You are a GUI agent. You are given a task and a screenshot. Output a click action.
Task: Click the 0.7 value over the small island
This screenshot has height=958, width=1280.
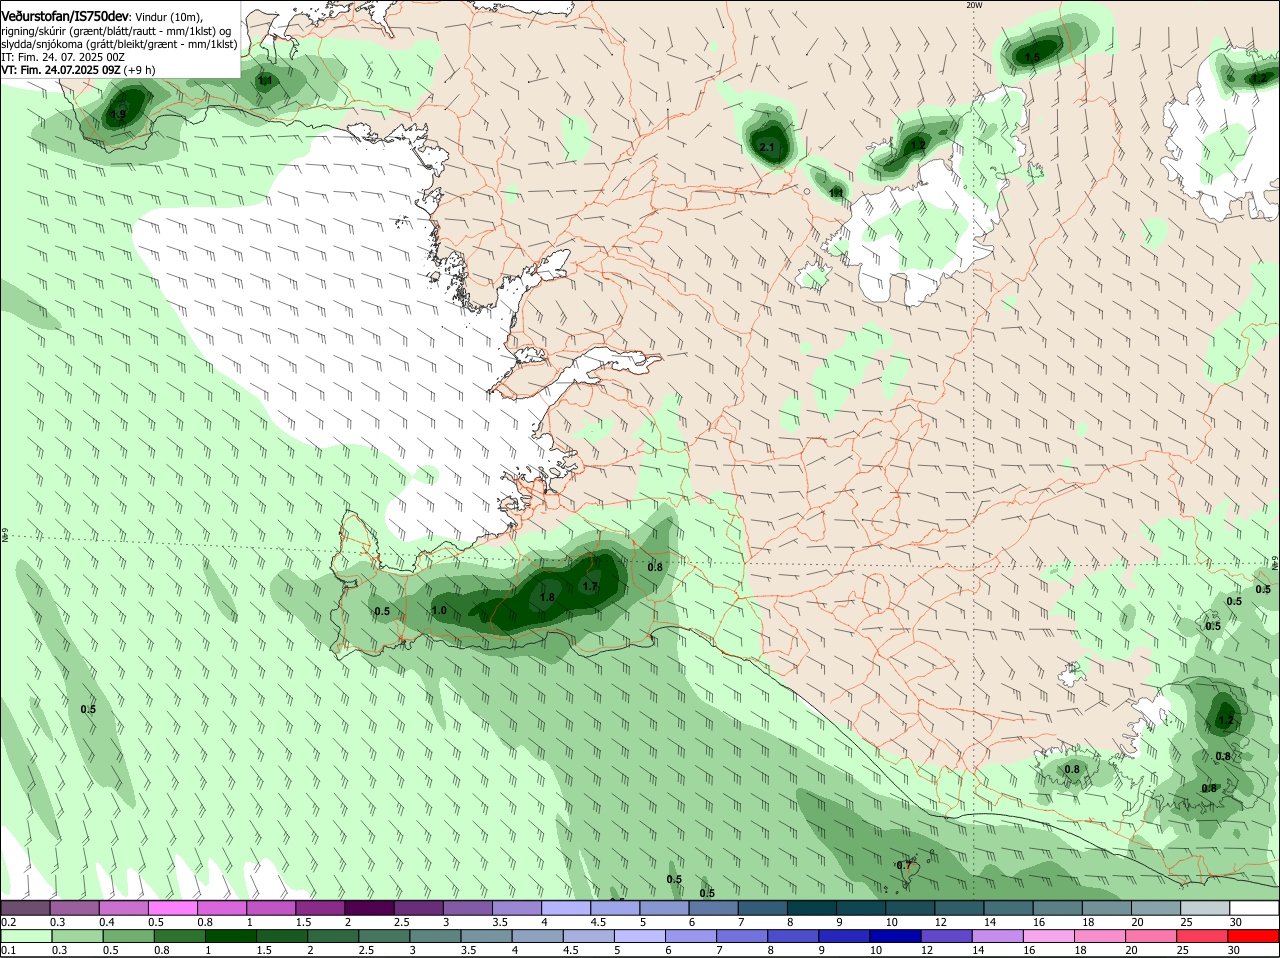[x=903, y=865]
